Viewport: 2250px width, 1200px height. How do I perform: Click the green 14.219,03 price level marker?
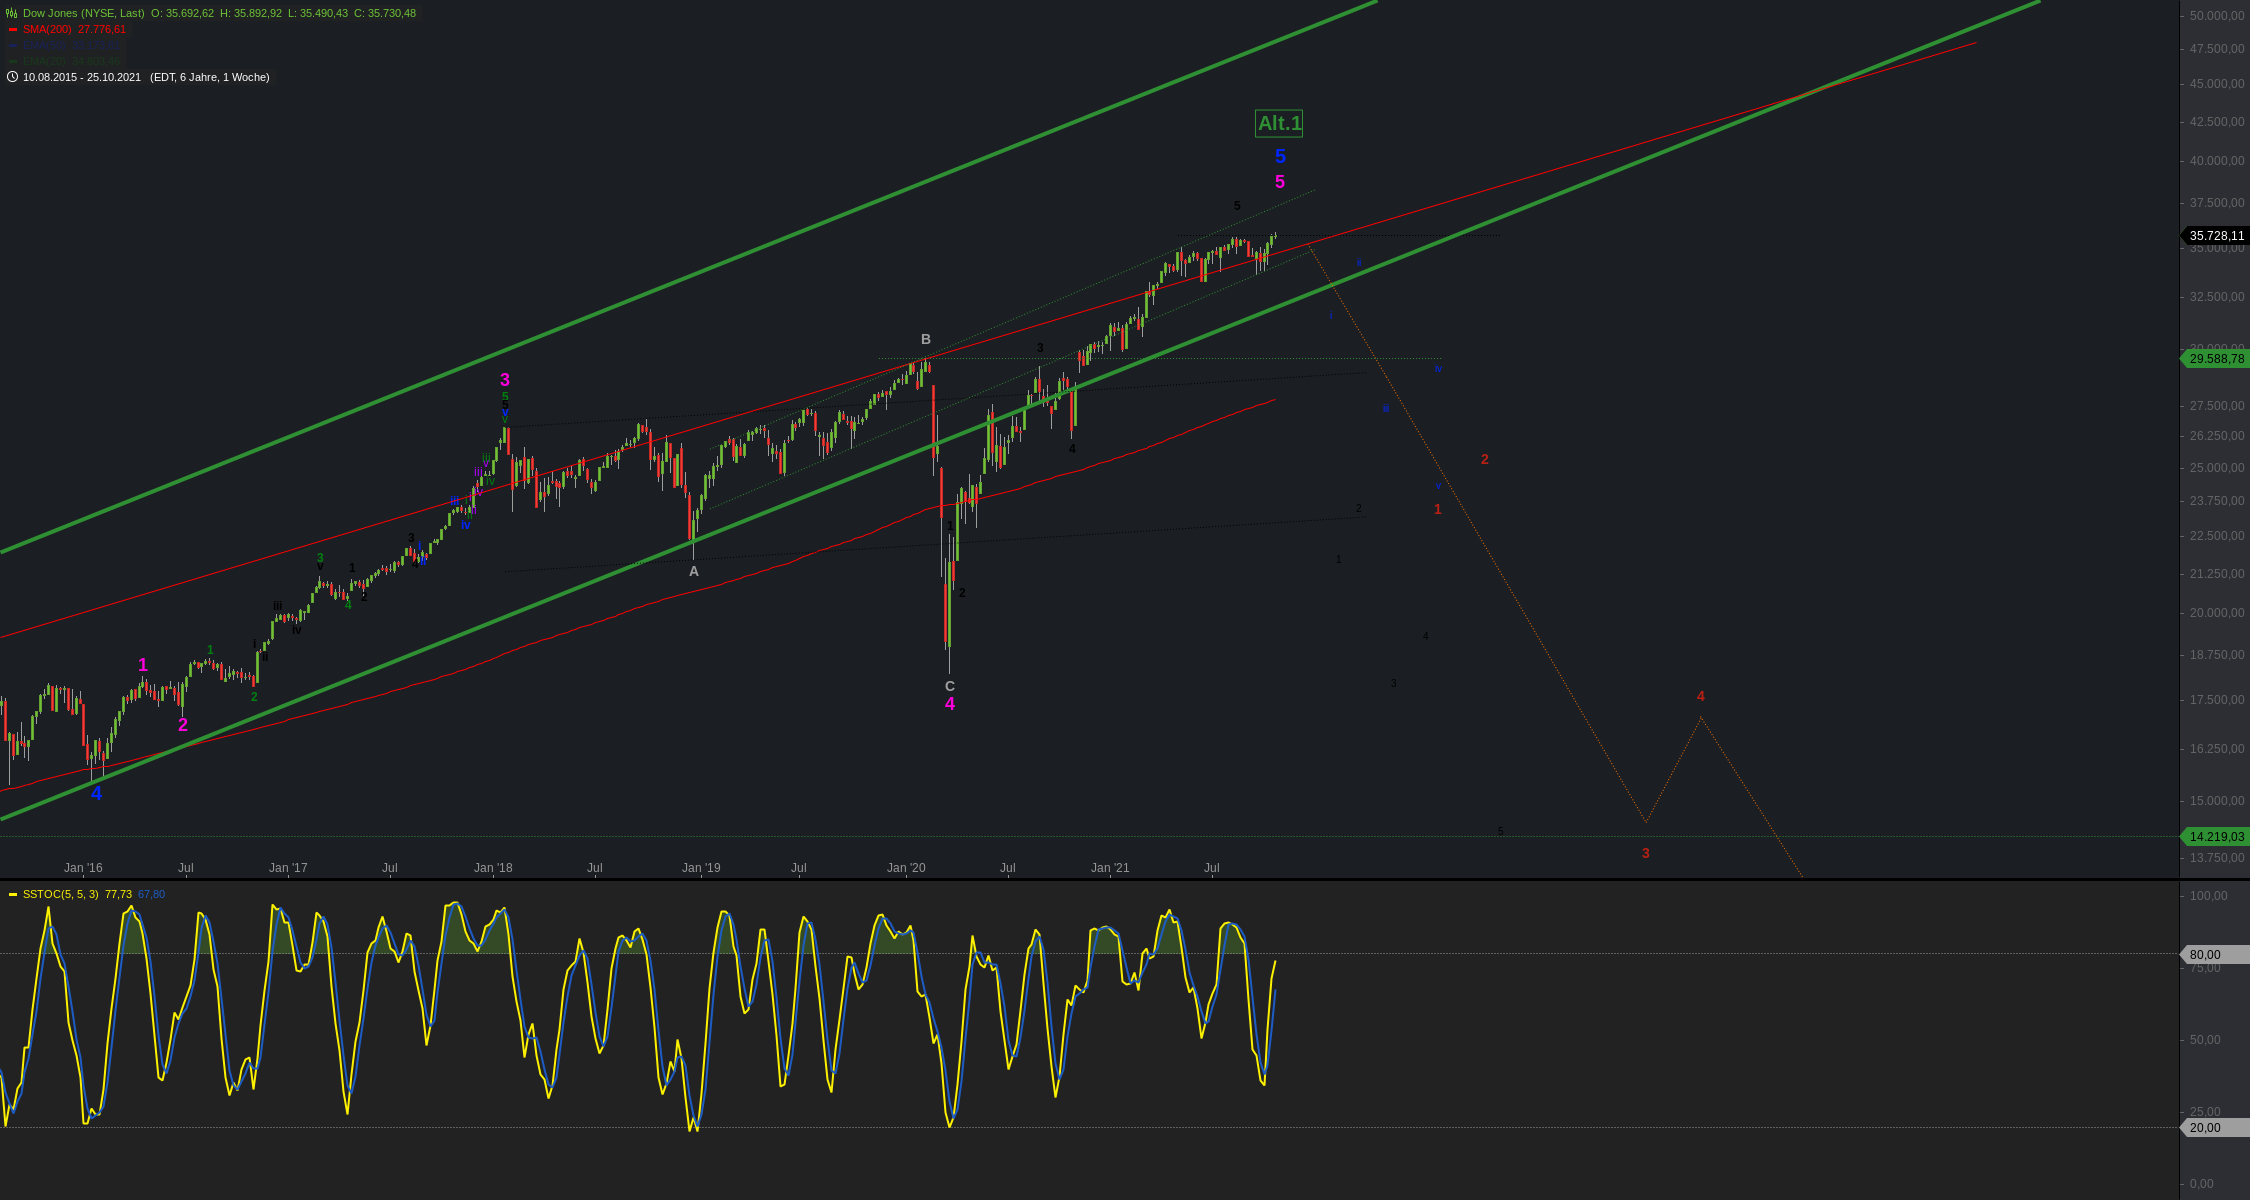[2216, 837]
